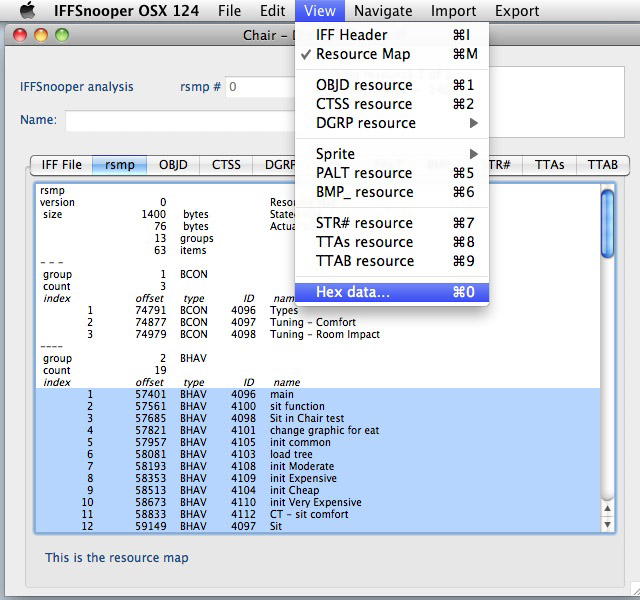
Task: Click the rsmp # input field
Action: pyautogui.click(x=260, y=87)
